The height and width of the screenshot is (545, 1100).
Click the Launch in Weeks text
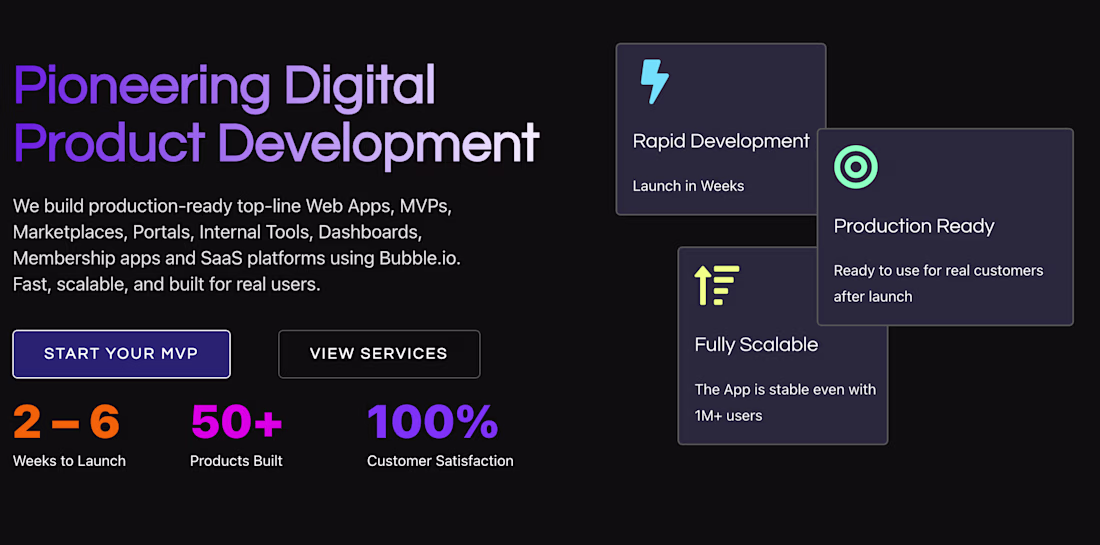click(x=688, y=186)
